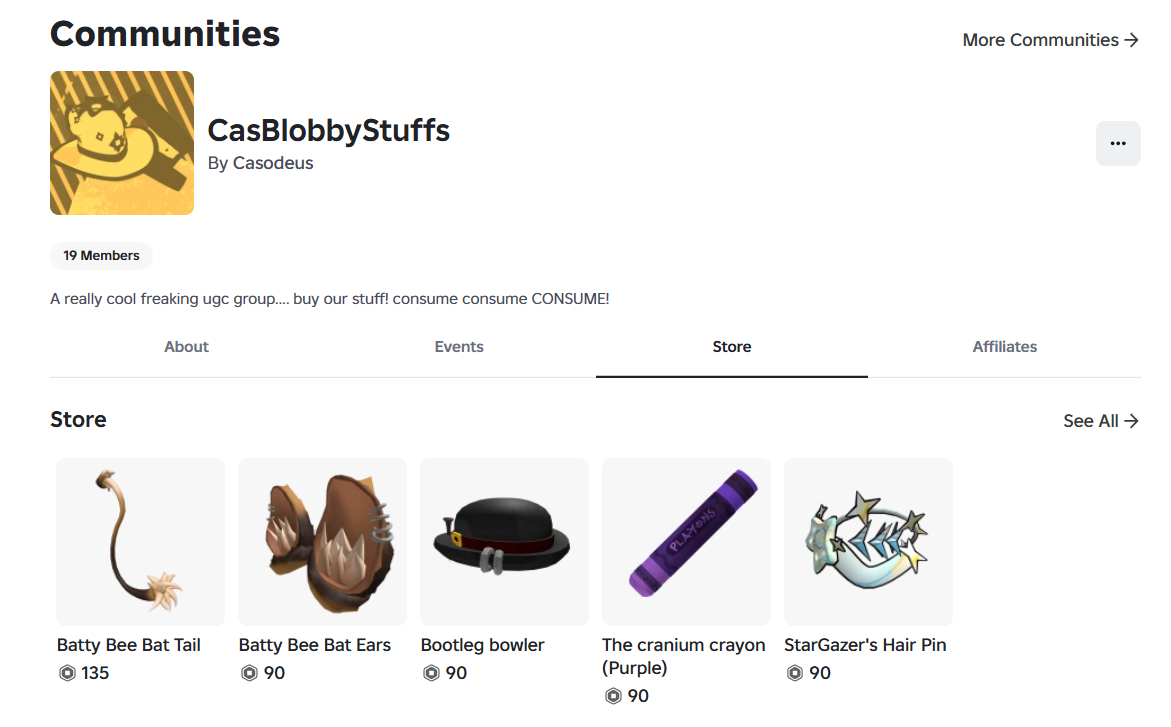Click the Batty Bee Bat Tail thumbnail

pyautogui.click(x=140, y=542)
